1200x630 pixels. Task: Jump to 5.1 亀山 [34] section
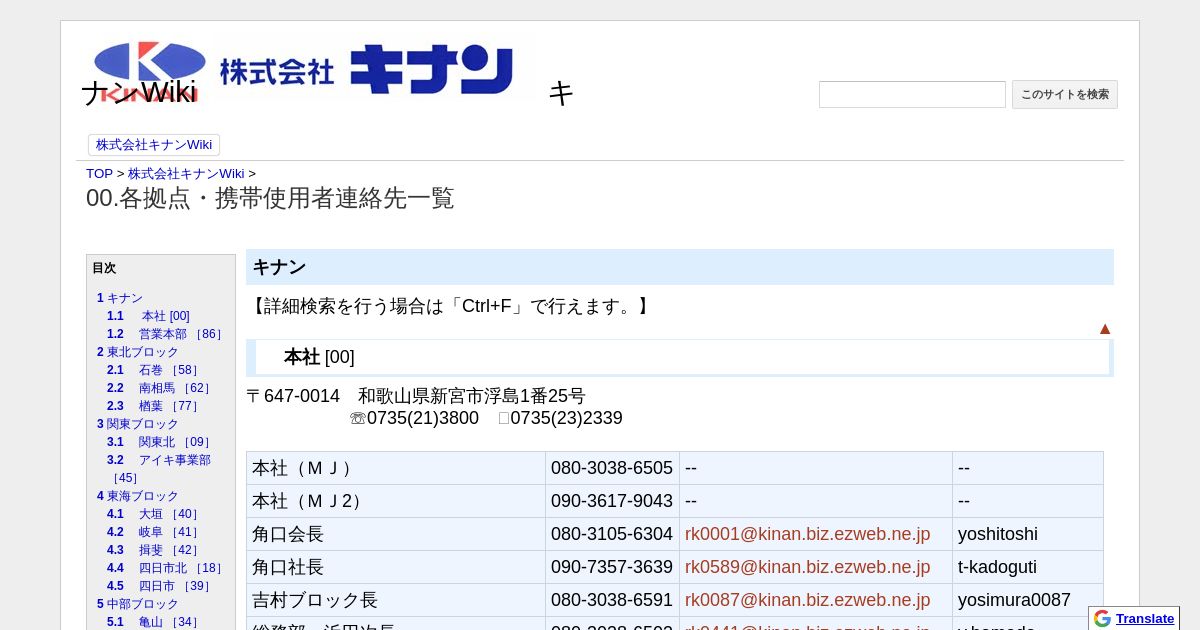pos(155,622)
